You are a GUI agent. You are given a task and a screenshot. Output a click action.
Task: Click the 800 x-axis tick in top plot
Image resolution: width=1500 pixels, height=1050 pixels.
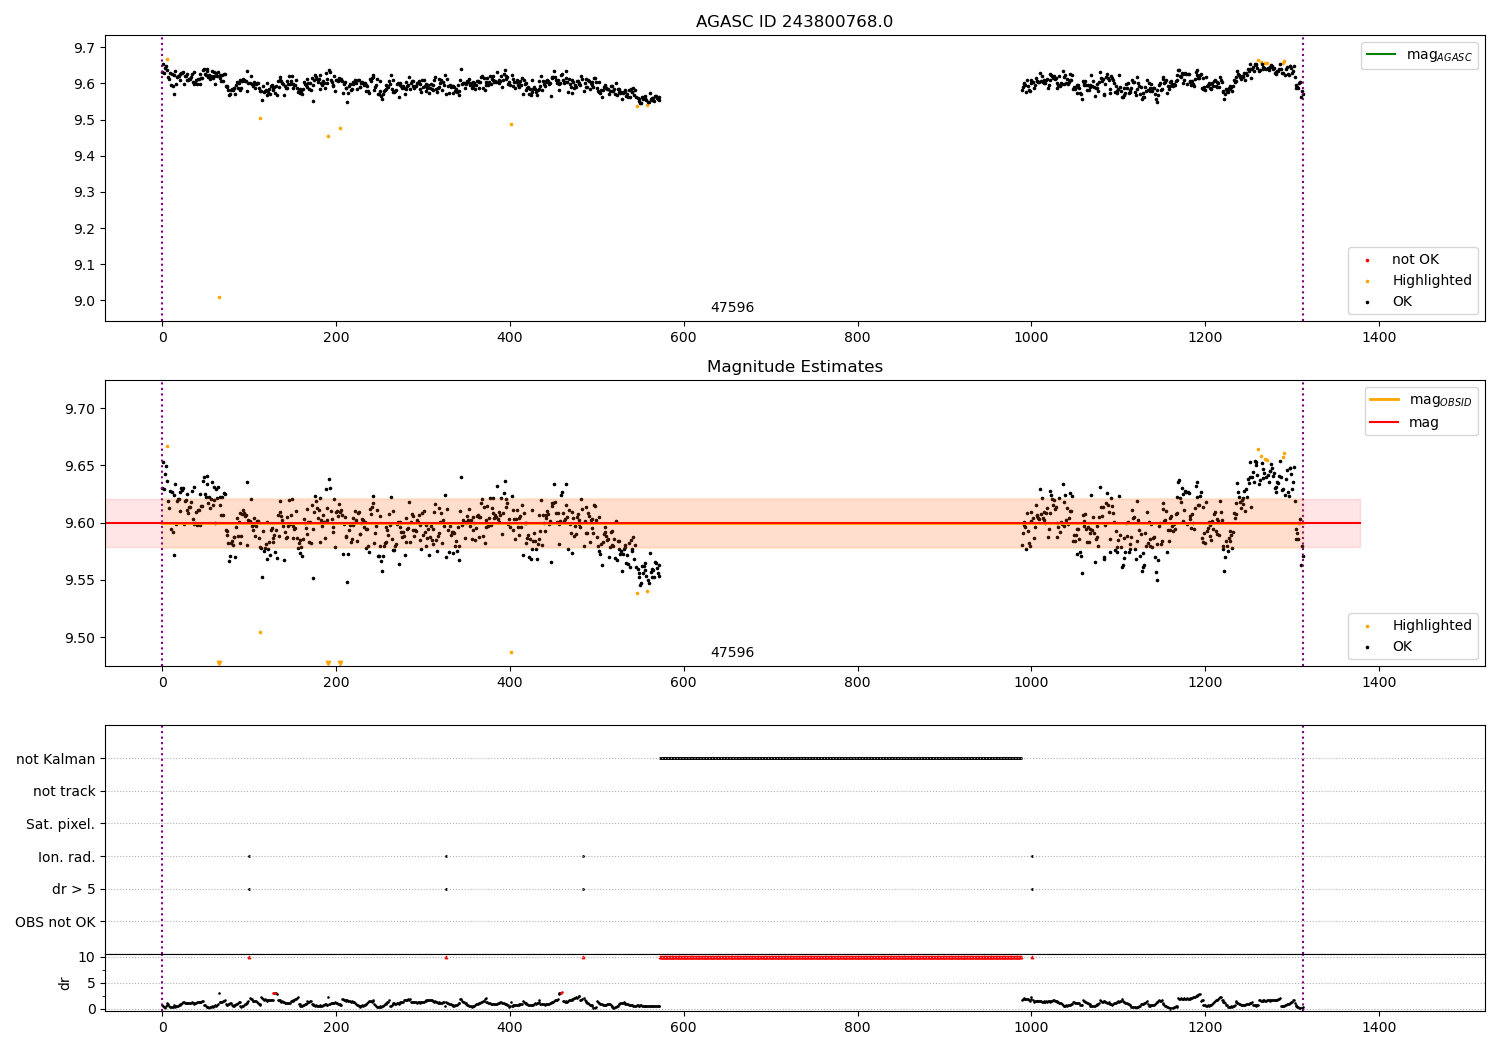857,338
